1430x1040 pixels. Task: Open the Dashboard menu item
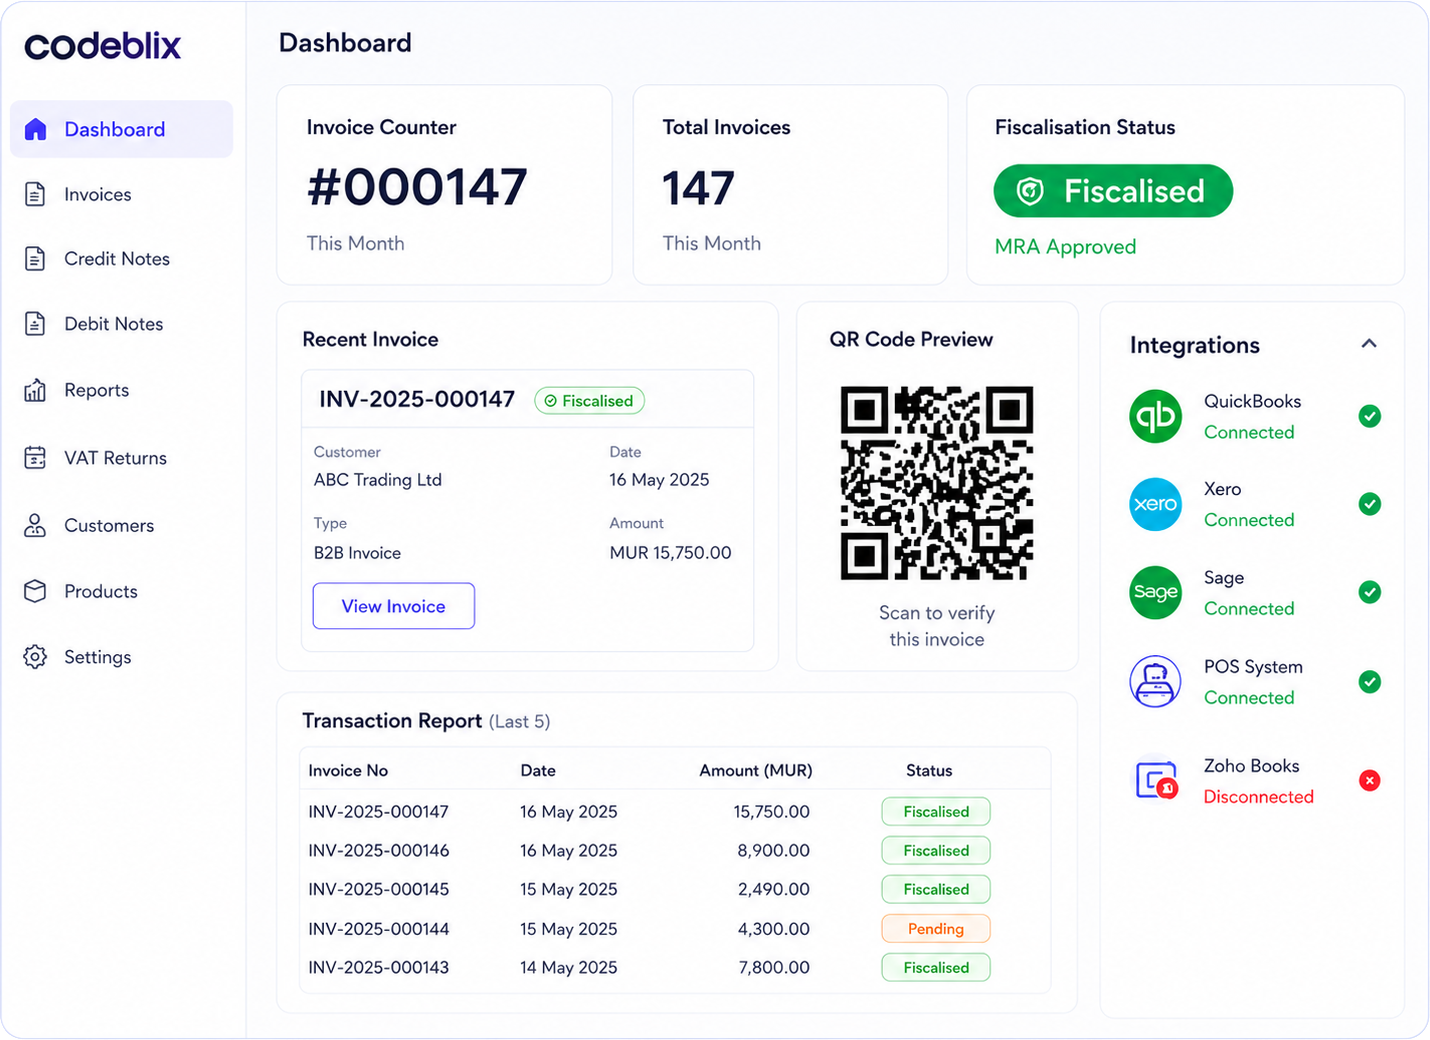click(x=121, y=129)
